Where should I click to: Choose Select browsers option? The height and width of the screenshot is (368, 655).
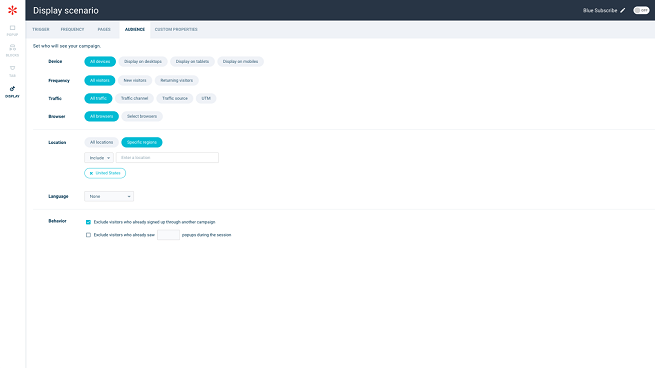point(142,116)
